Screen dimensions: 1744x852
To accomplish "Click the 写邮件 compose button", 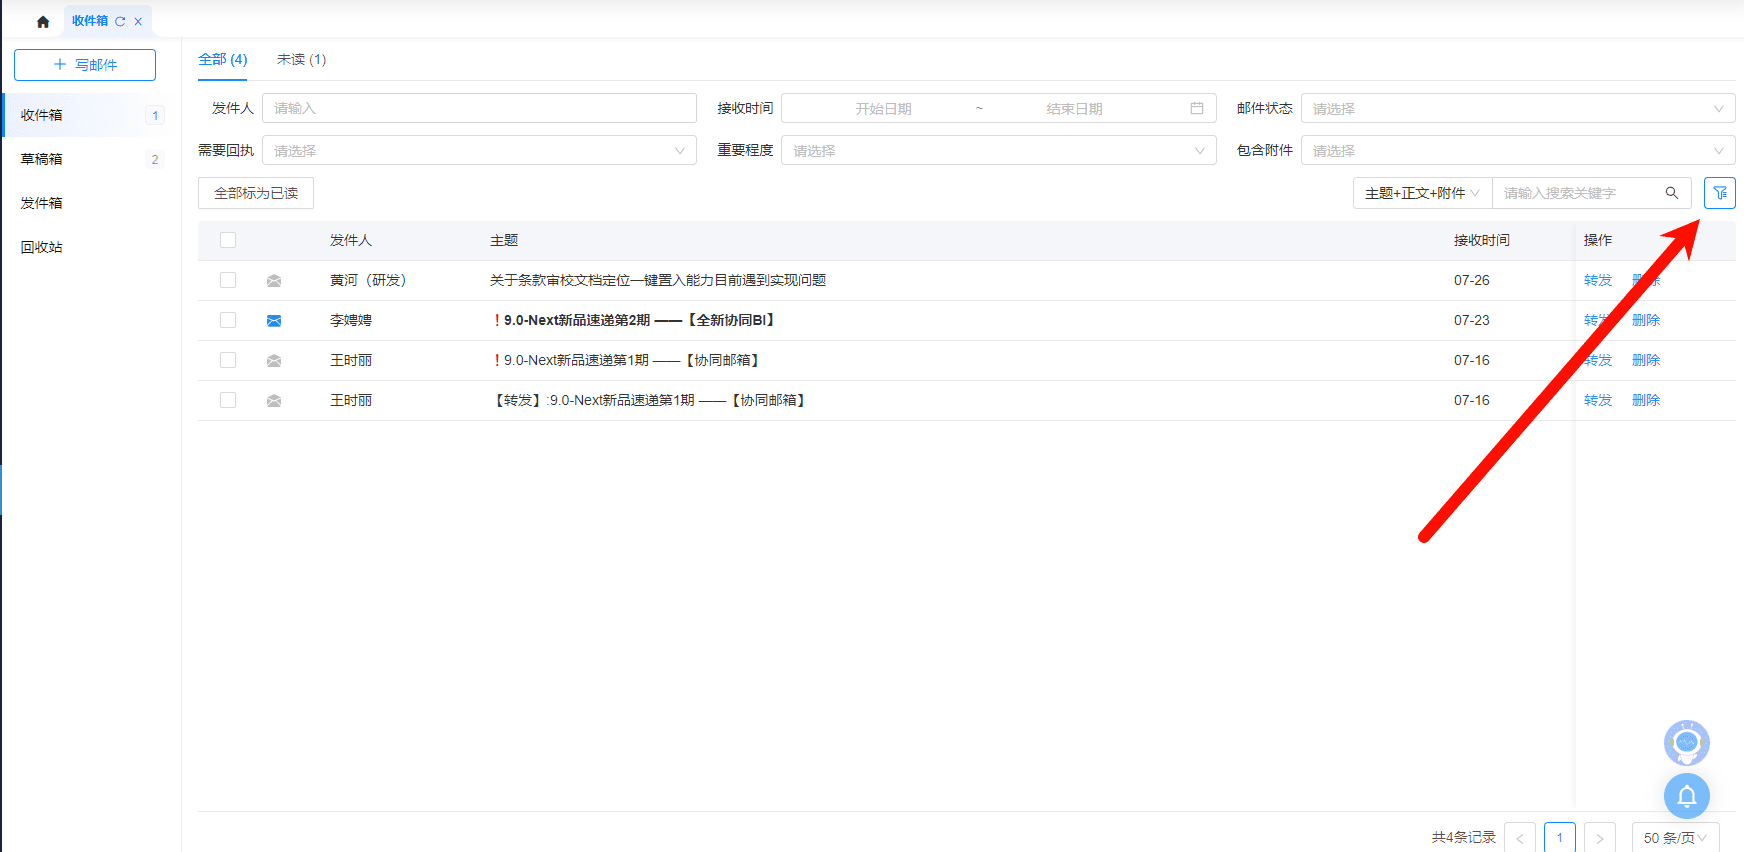I will coord(85,65).
